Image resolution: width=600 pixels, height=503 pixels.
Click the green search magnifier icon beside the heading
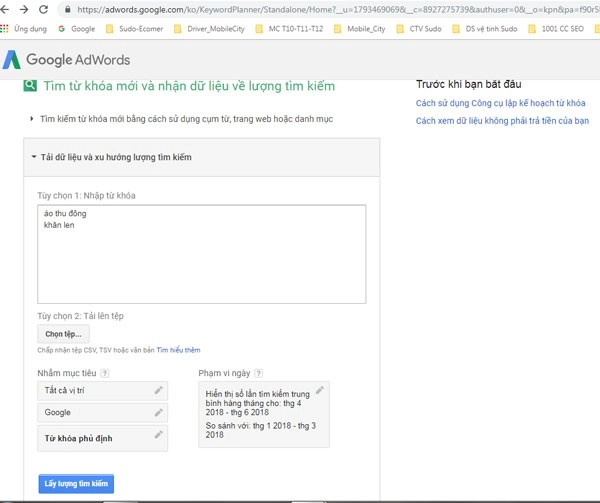pyautogui.click(x=30, y=85)
